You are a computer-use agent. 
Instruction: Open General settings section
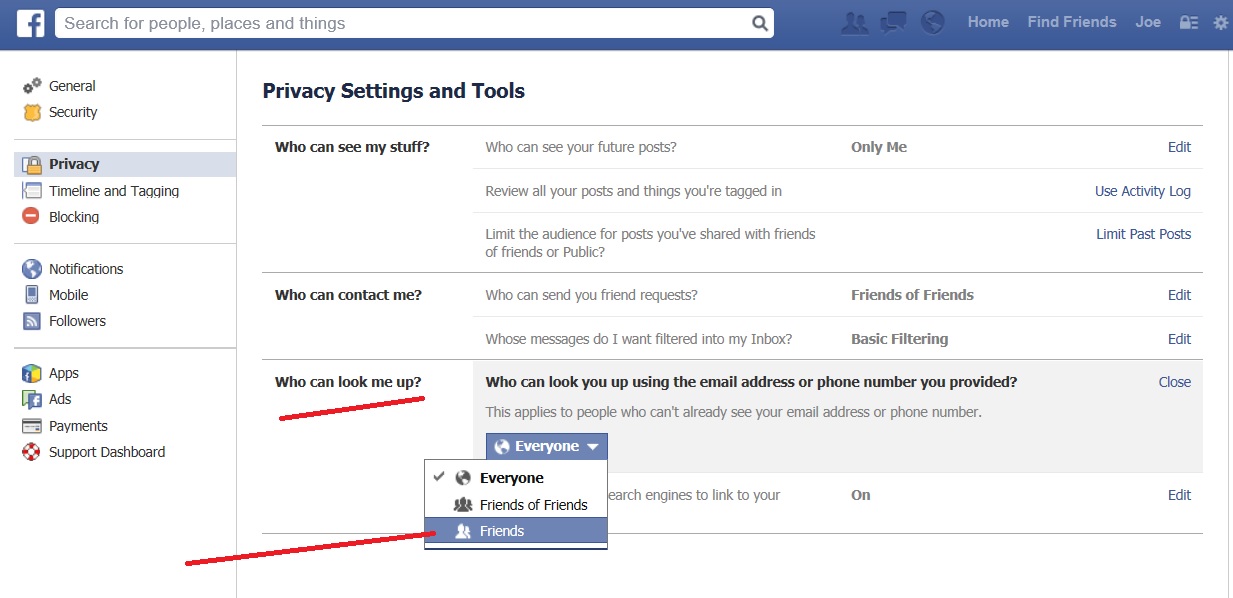coord(72,86)
